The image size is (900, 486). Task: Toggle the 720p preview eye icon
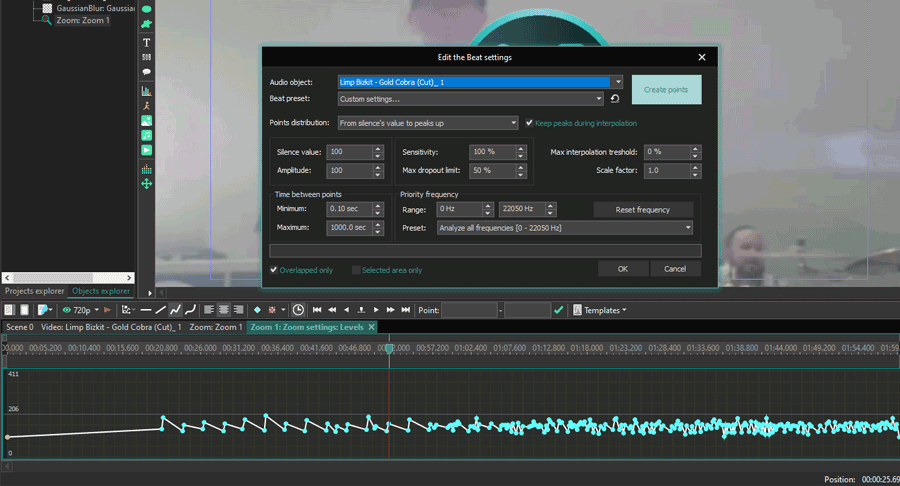point(67,310)
